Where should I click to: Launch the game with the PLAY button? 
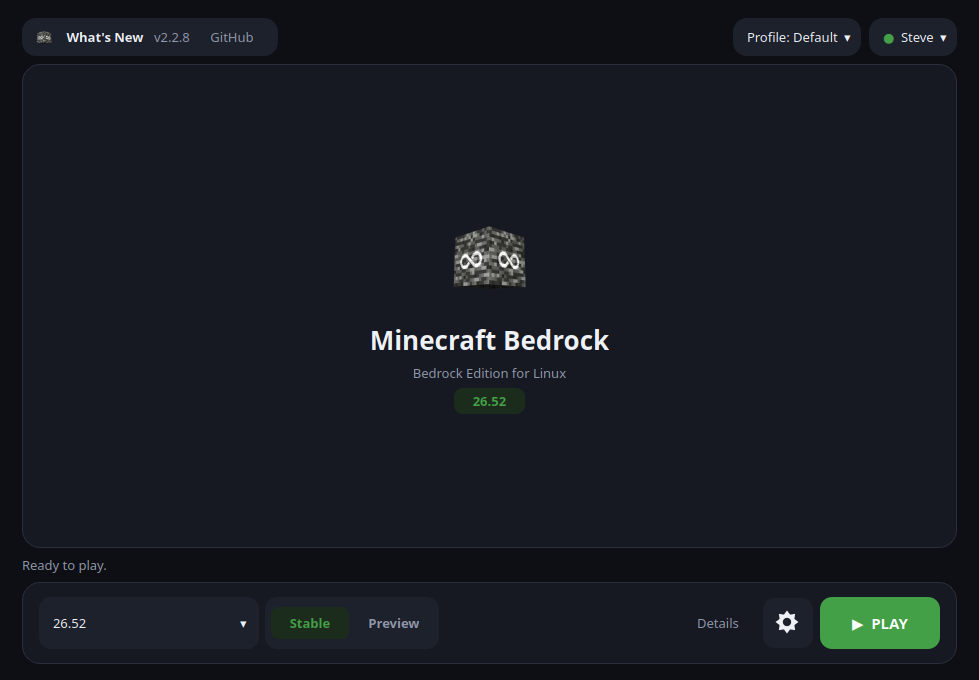(880, 623)
